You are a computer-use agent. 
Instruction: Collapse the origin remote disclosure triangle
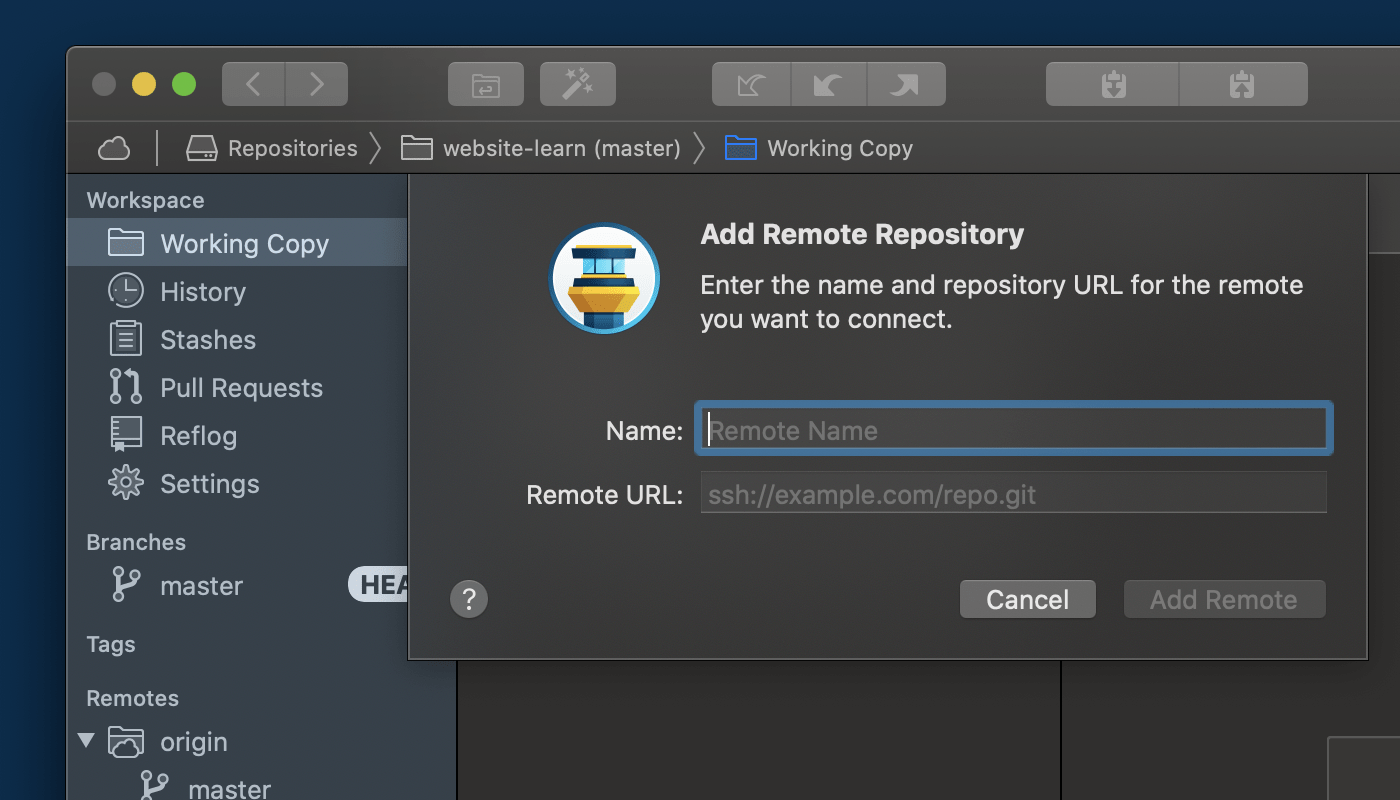pyautogui.click(x=87, y=741)
